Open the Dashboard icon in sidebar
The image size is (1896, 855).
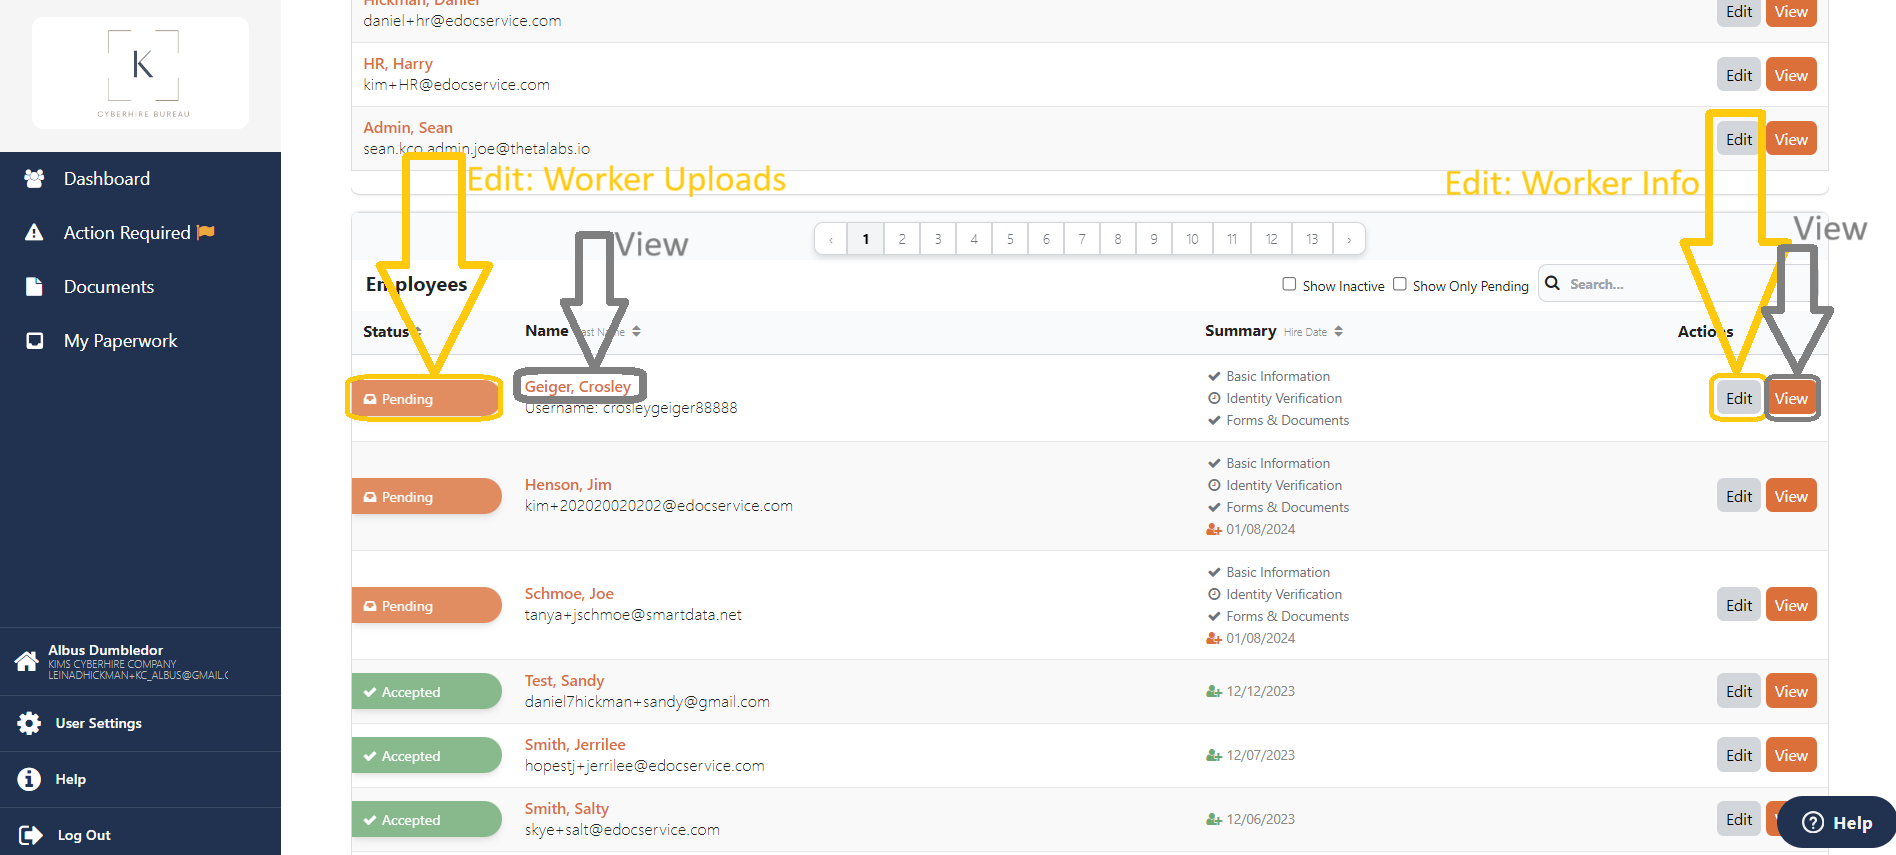[x=34, y=178]
